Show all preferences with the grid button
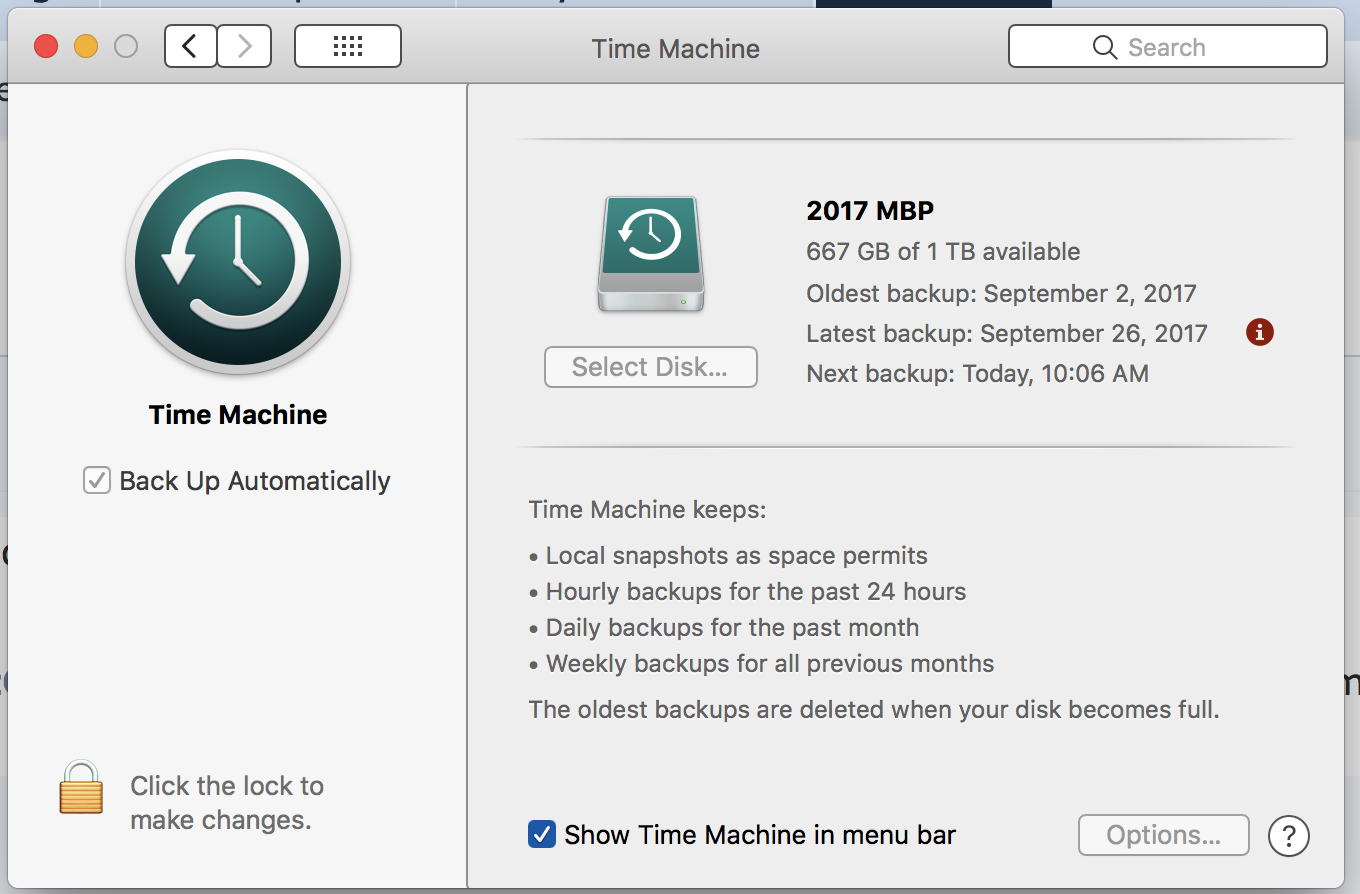Image resolution: width=1360 pixels, height=894 pixels. (x=348, y=46)
